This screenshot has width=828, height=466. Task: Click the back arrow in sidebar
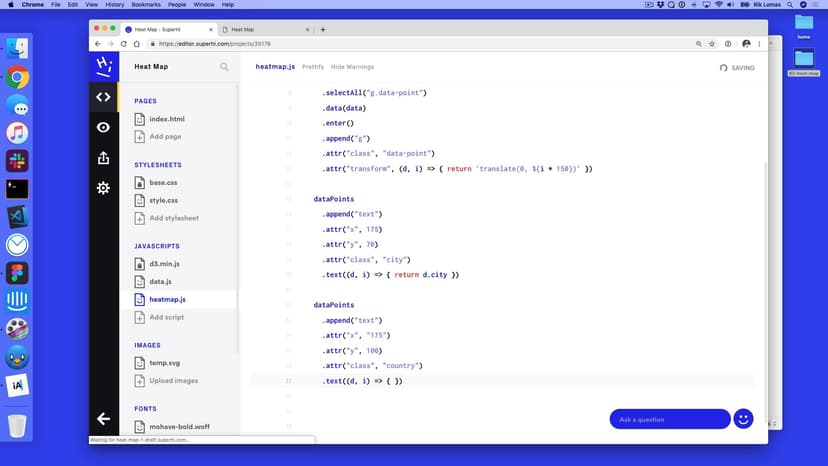[x=103, y=419]
